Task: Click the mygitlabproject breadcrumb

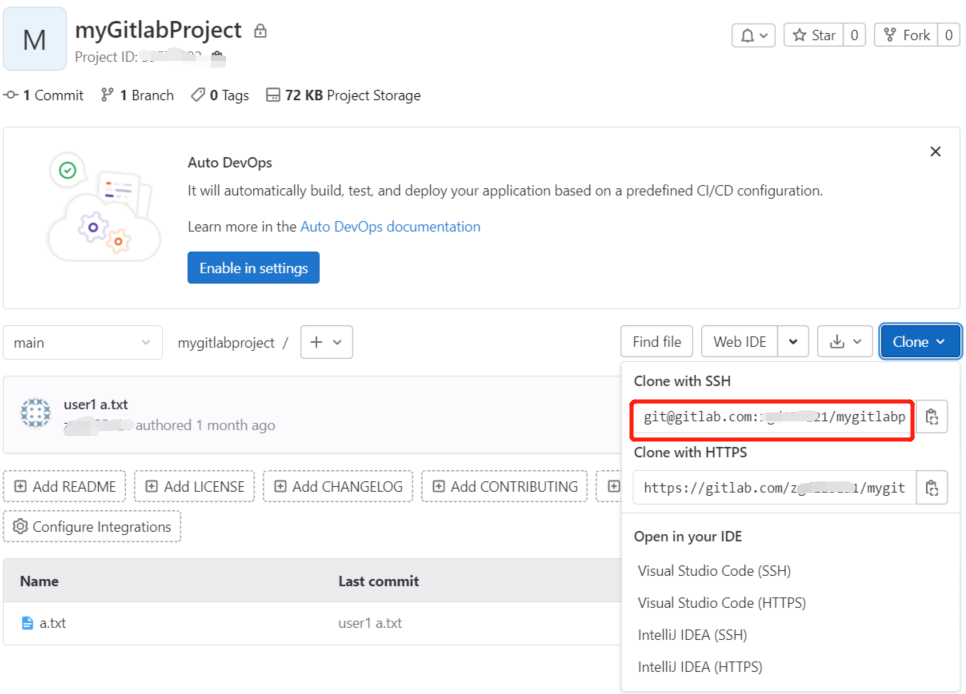Action: (x=226, y=343)
